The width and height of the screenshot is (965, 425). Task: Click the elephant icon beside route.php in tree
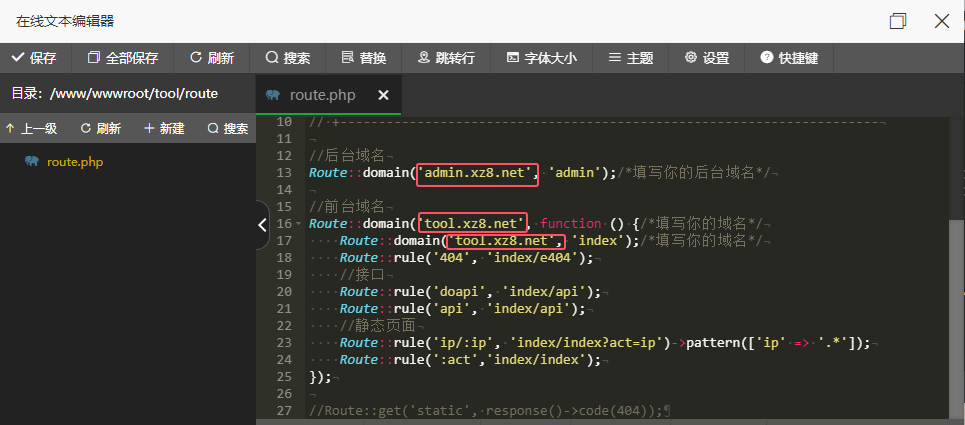[x=31, y=161]
